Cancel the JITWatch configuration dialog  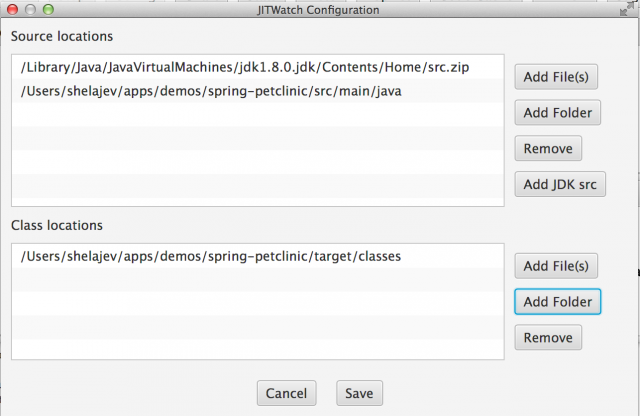[287, 393]
